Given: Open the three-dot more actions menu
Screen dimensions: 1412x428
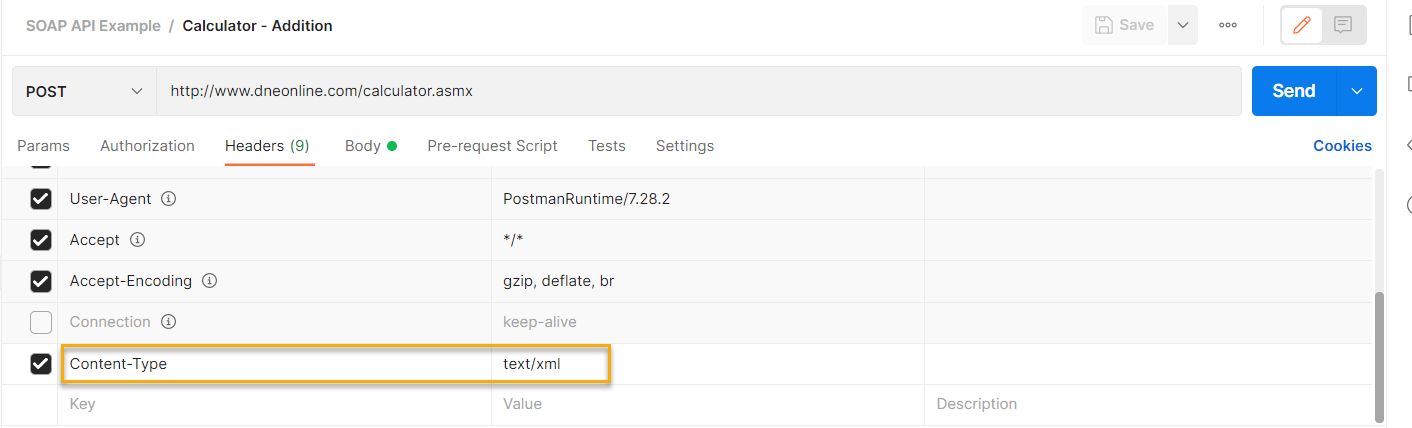Looking at the screenshot, I should tap(1228, 26).
